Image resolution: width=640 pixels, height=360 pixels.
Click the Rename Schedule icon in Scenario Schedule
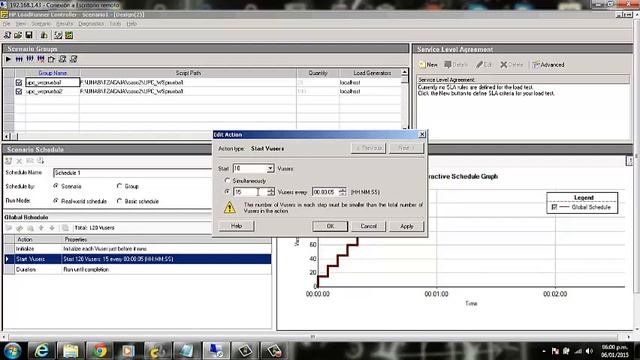tap(30, 161)
